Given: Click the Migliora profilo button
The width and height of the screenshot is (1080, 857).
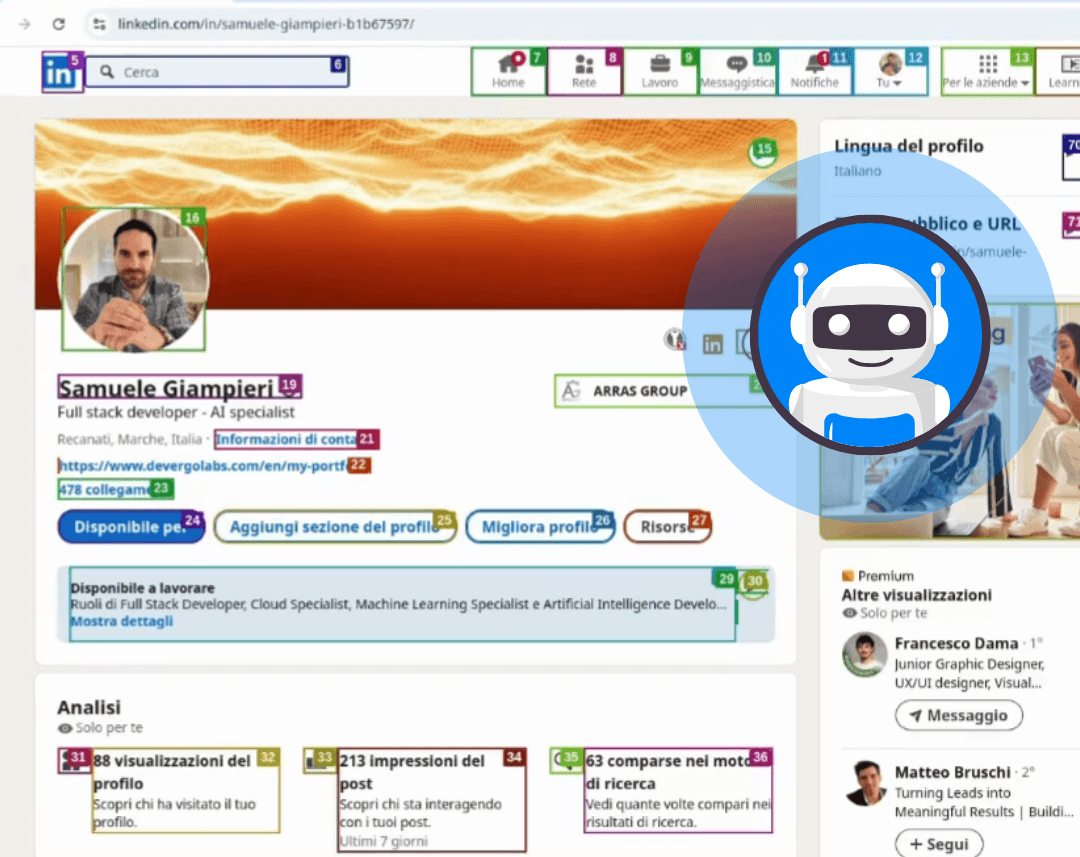Looking at the screenshot, I should pyautogui.click(x=540, y=527).
